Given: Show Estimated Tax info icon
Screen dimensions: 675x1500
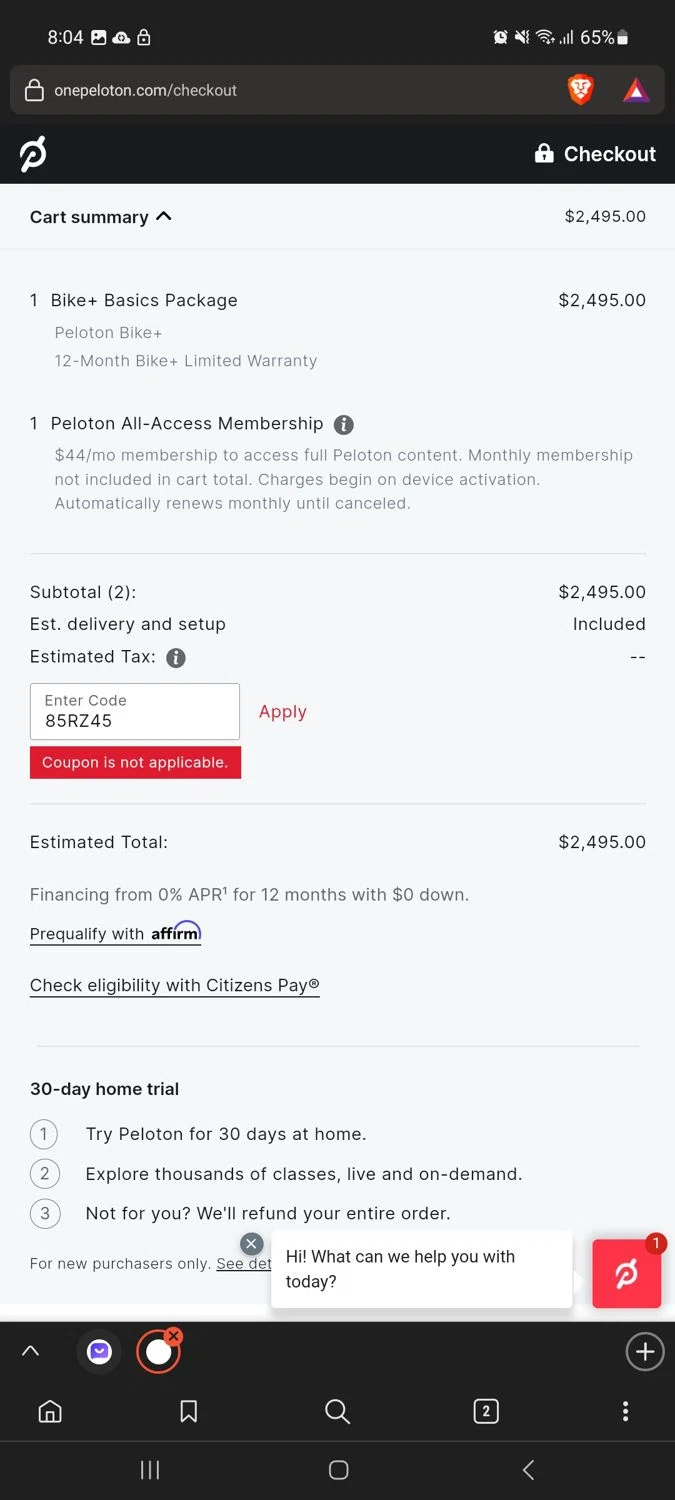Looking at the screenshot, I should [x=176, y=658].
